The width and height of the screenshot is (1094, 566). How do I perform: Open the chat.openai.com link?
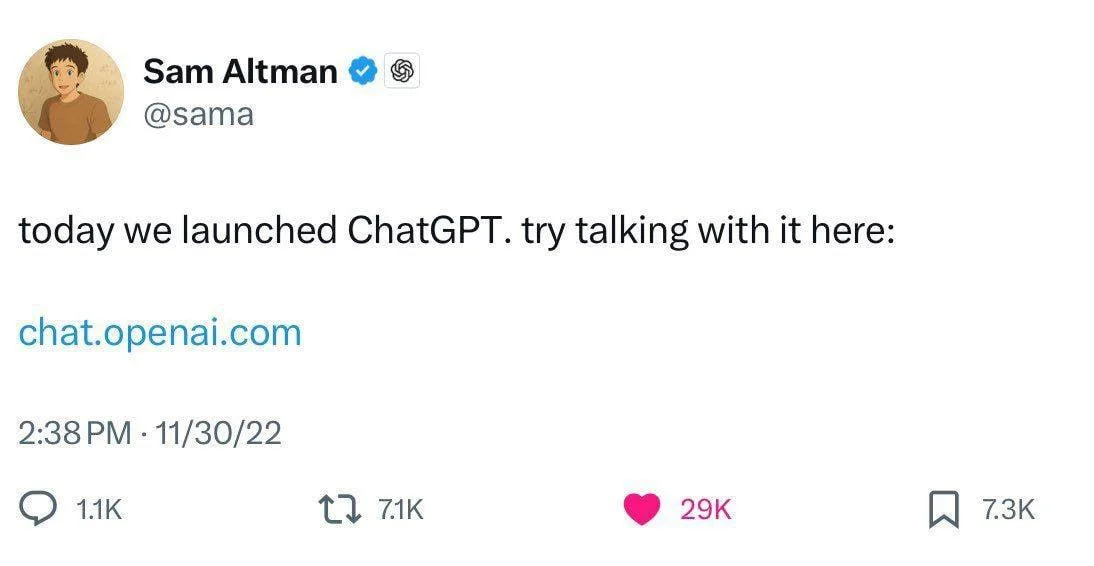(x=160, y=332)
